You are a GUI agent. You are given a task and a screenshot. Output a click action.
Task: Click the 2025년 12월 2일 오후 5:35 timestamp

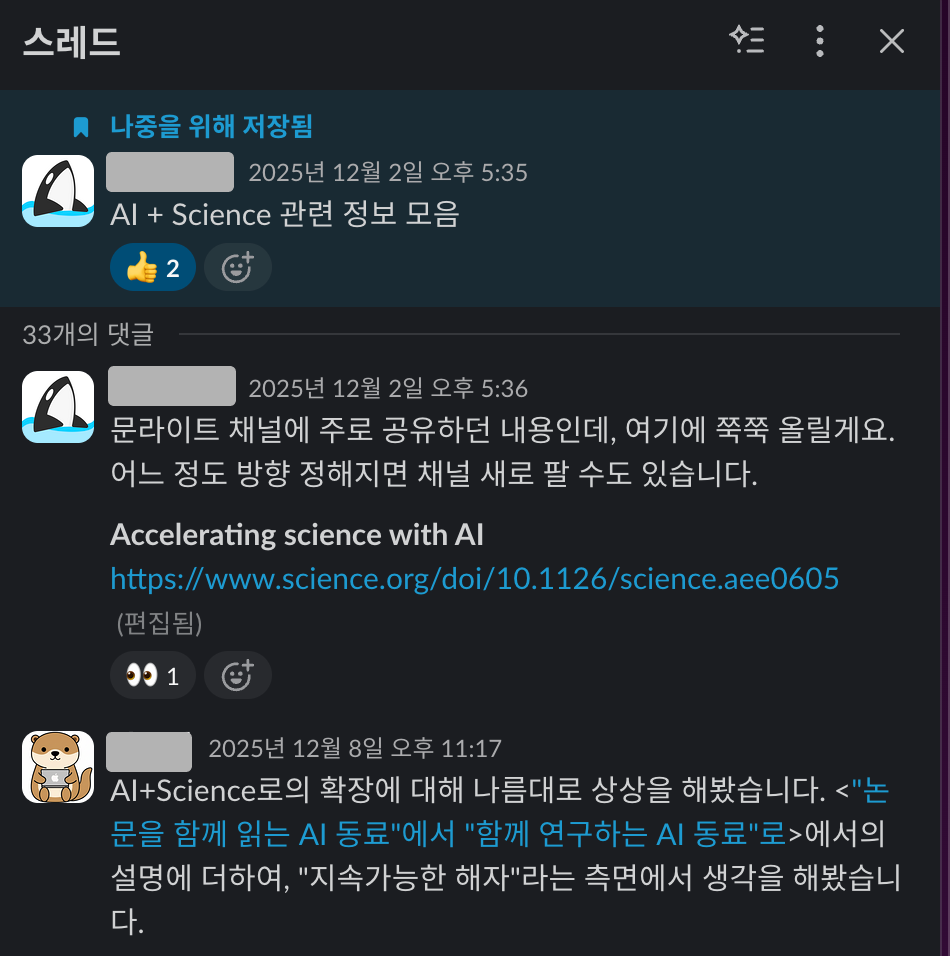pos(388,173)
